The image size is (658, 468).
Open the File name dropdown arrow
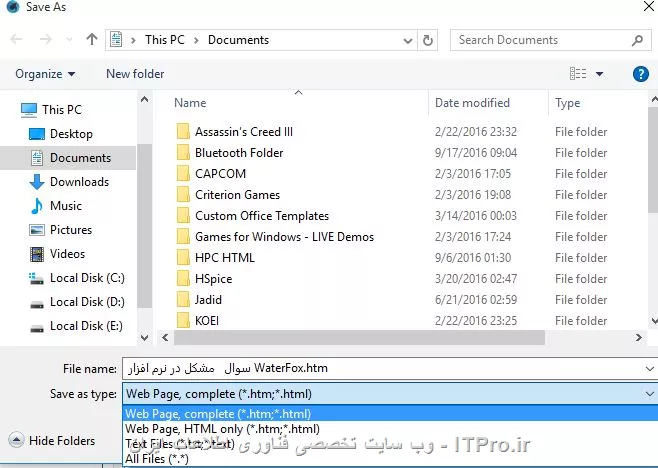[x=650, y=369]
